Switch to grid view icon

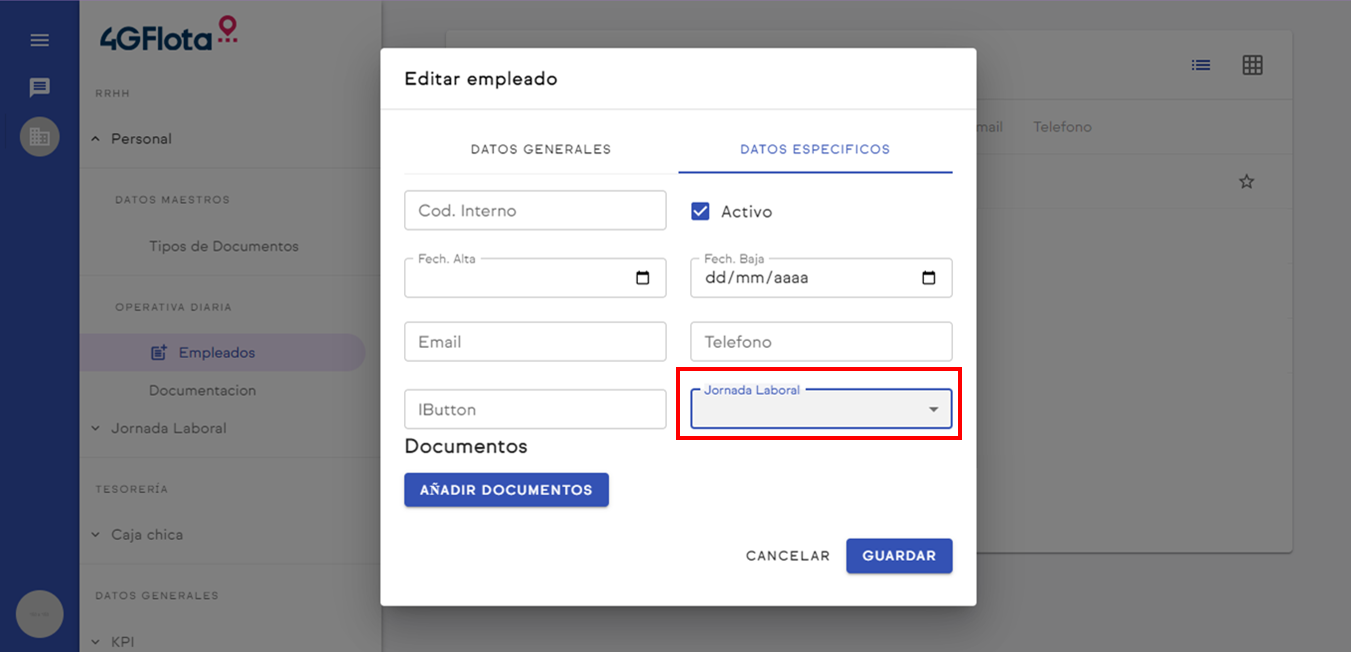[x=1252, y=65]
